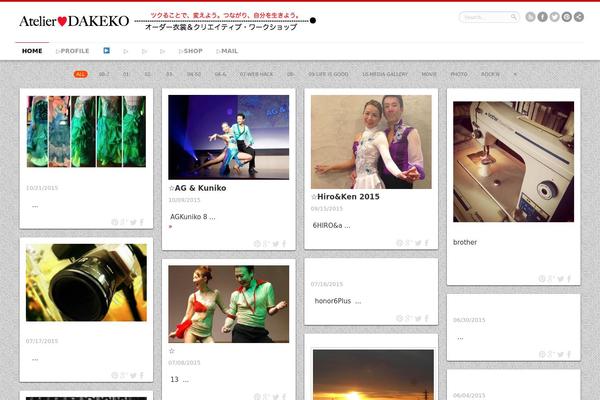Share honor6Plus card on Facebook
Viewport: 600px width, 400px height.
426,318
